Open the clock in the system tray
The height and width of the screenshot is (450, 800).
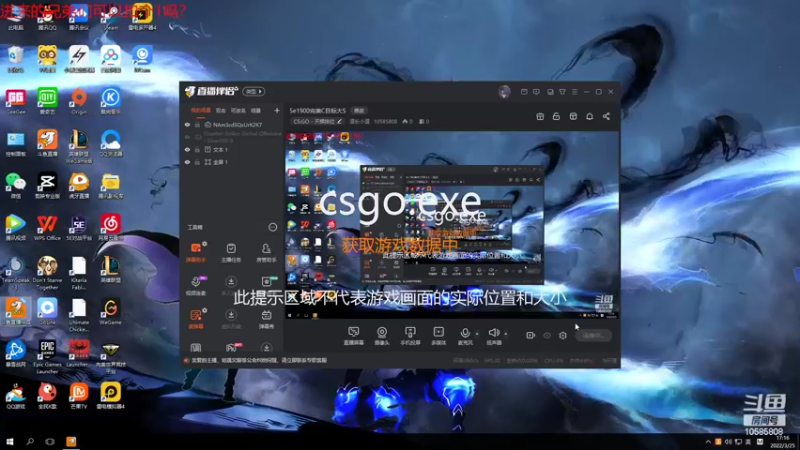[783, 442]
